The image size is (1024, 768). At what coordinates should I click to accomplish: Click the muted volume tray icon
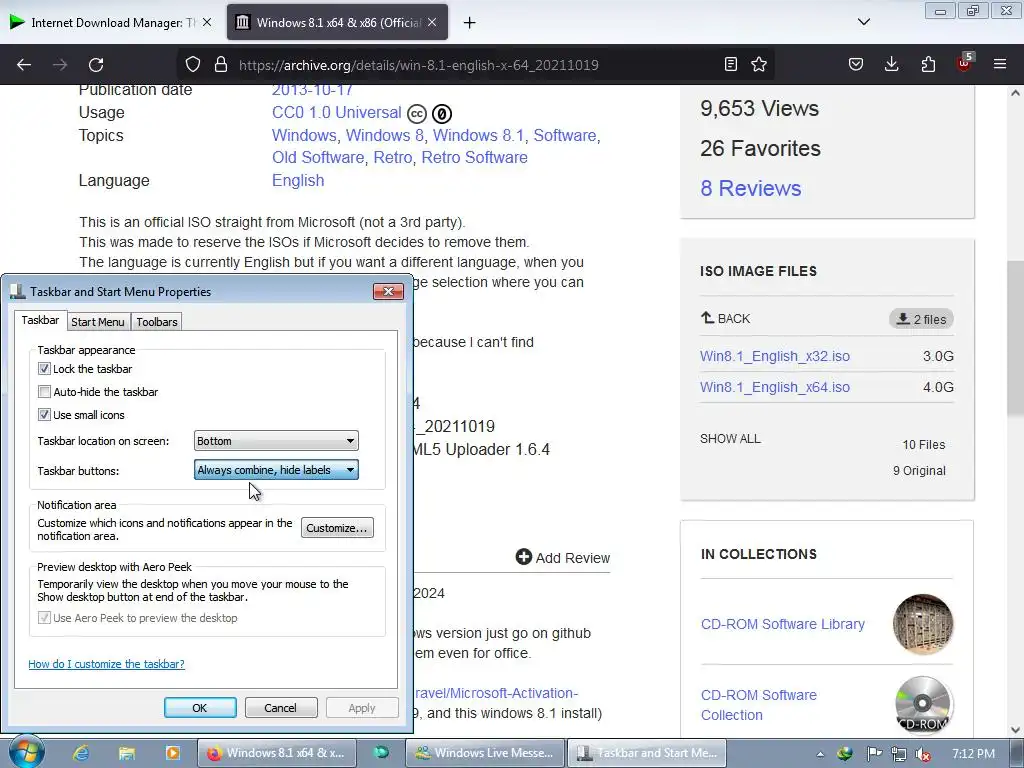coord(923,754)
